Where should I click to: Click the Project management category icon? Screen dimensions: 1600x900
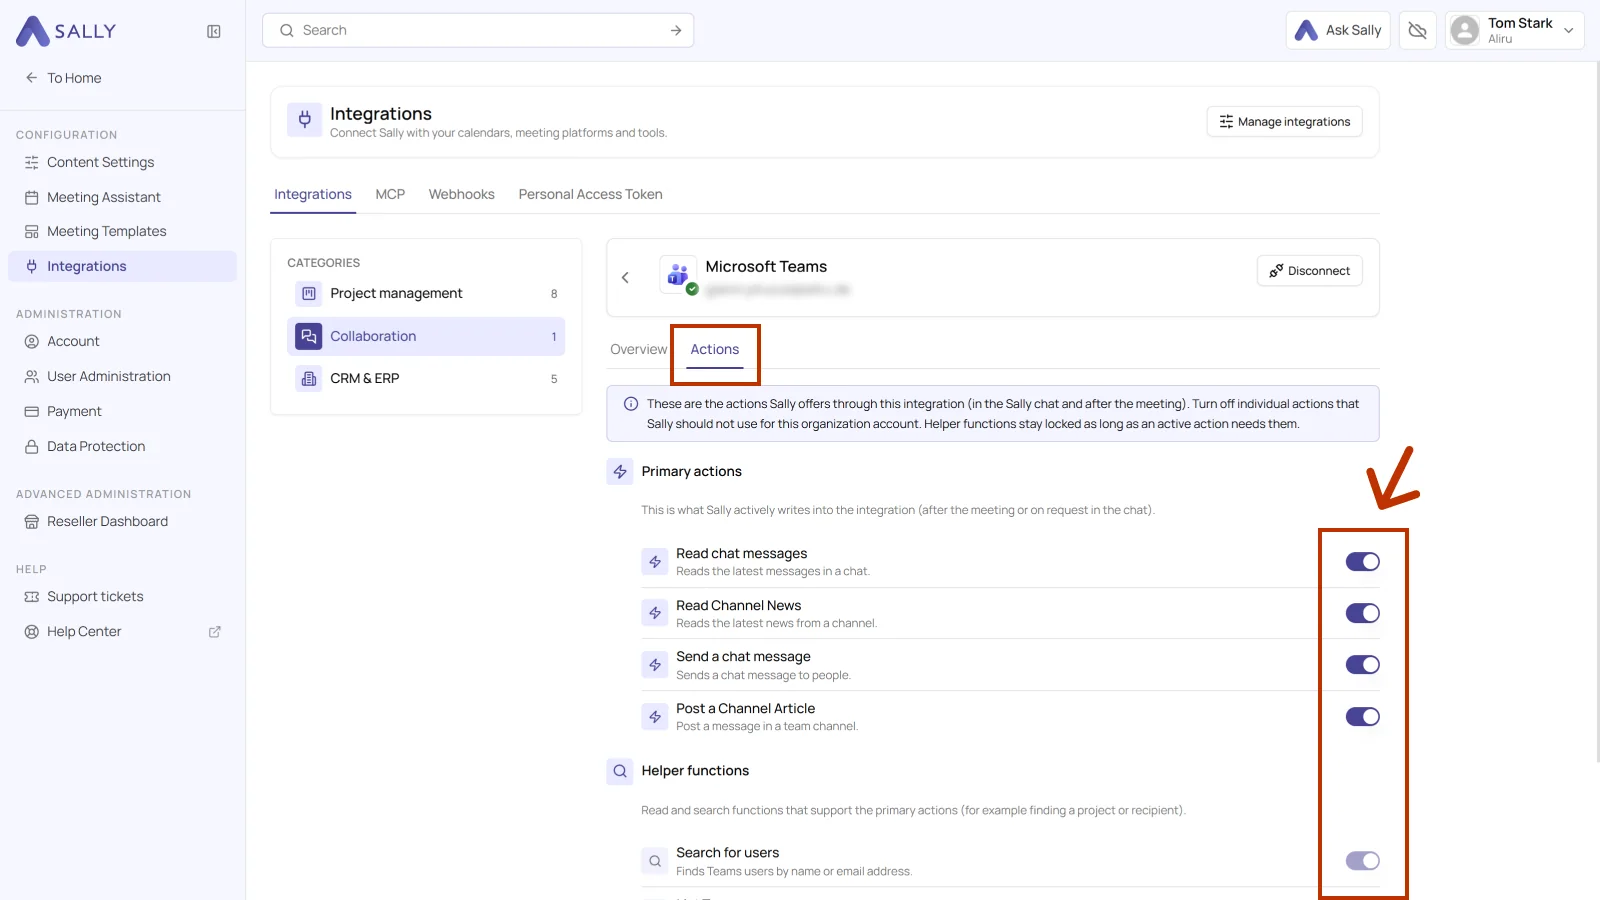[309, 293]
